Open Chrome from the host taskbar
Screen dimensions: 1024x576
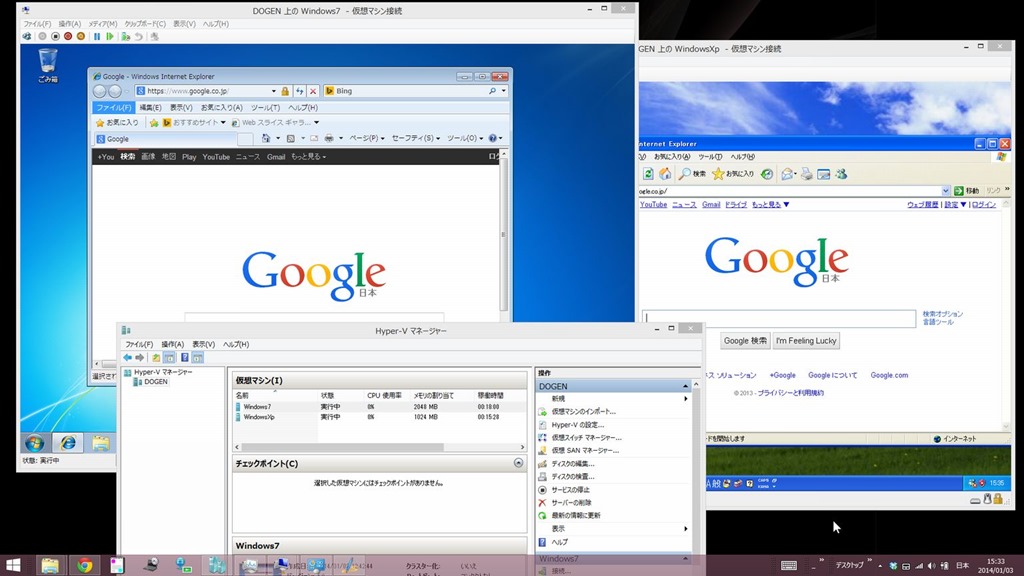coord(84,565)
